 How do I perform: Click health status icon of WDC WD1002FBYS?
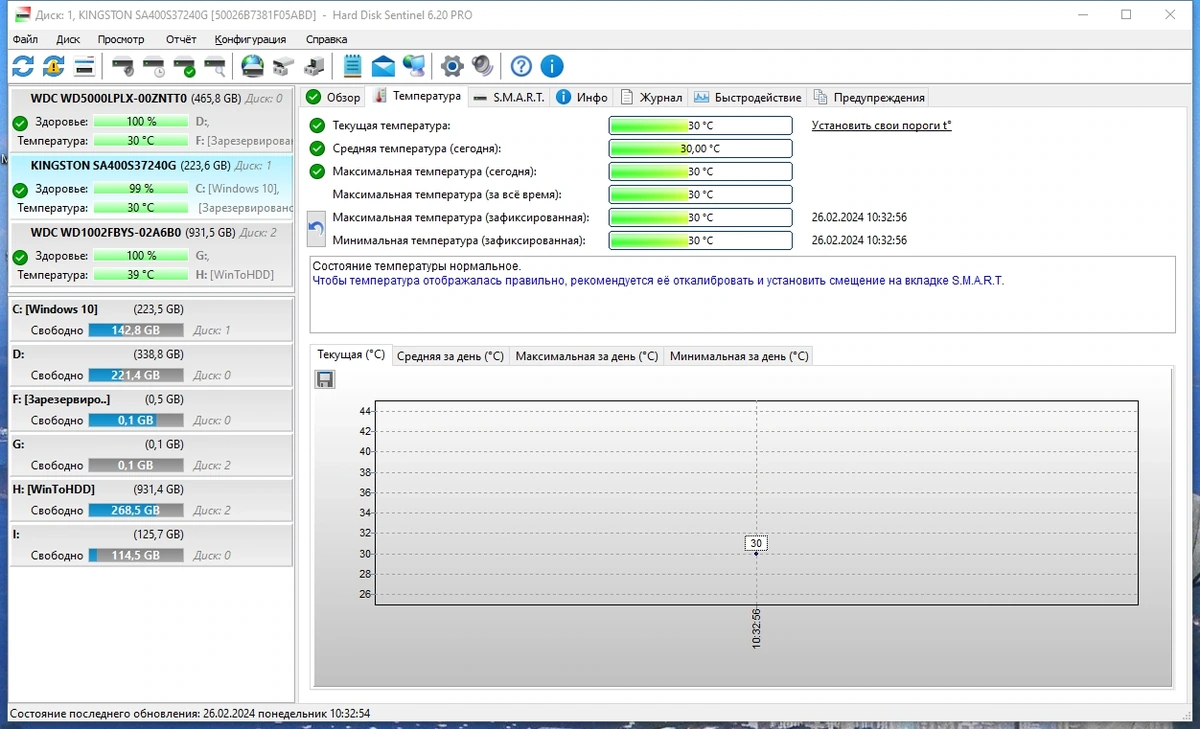click(x=20, y=256)
